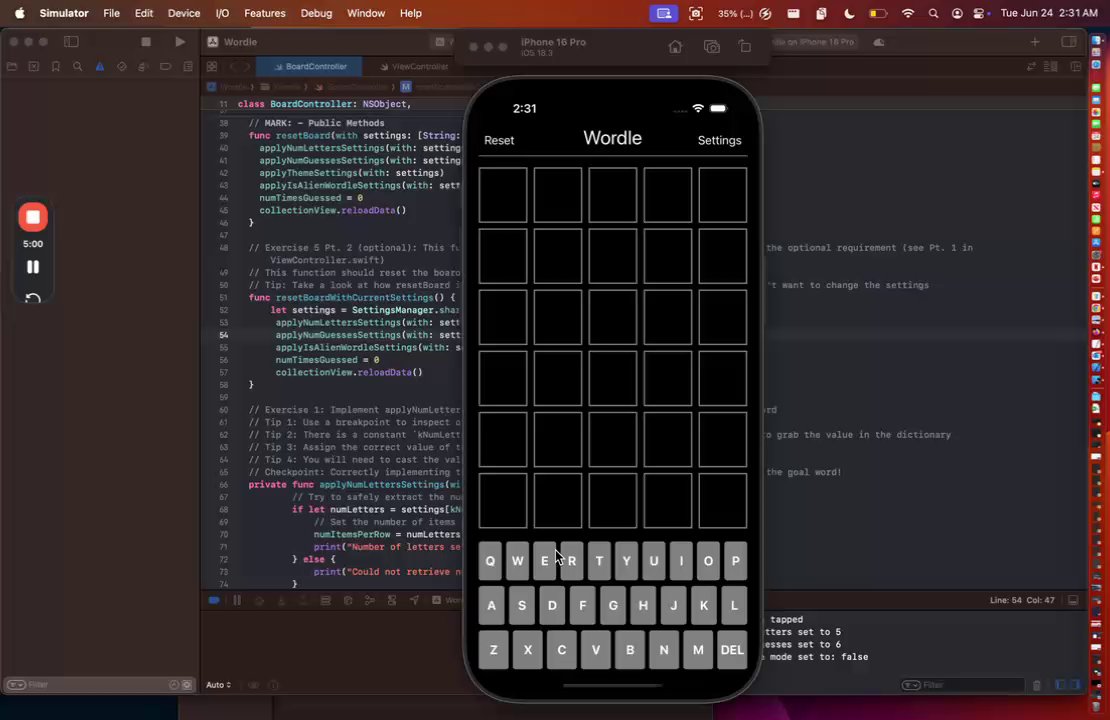1110x720 pixels.
Task: Pause the screen recording
Action: (x=33, y=267)
